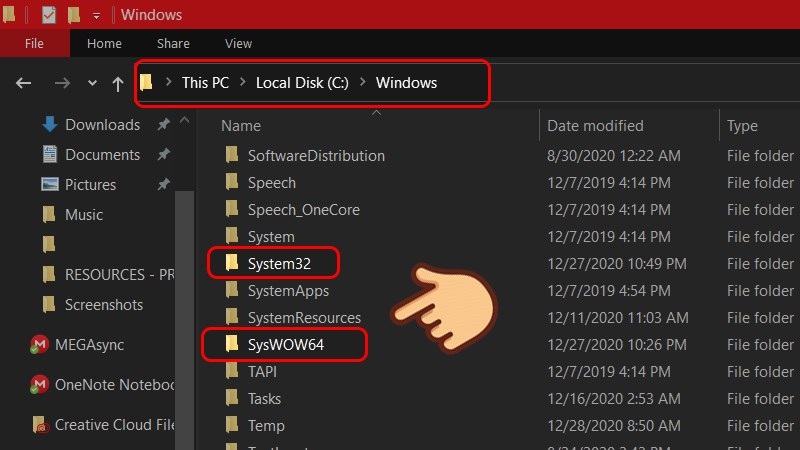Click the MEGAsync red M icon
800x450 pixels.
(x=39, y=344)
